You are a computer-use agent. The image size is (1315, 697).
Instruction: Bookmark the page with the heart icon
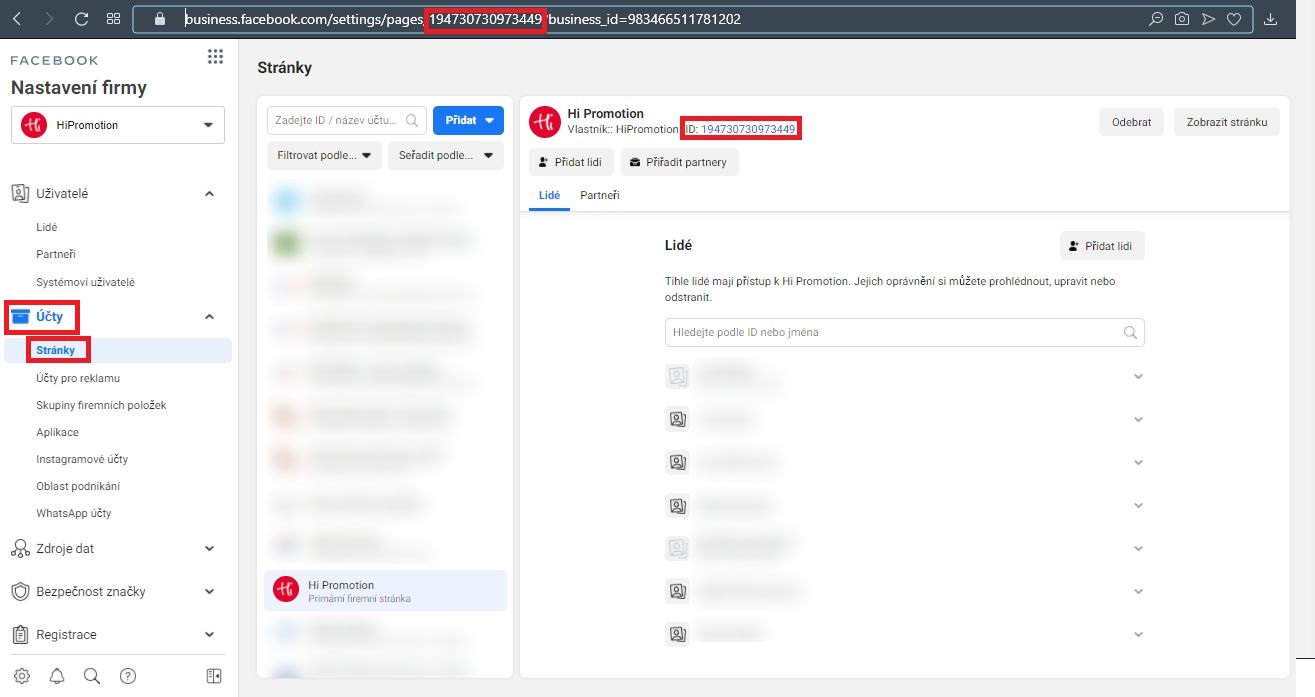[x=1234, y=19]
